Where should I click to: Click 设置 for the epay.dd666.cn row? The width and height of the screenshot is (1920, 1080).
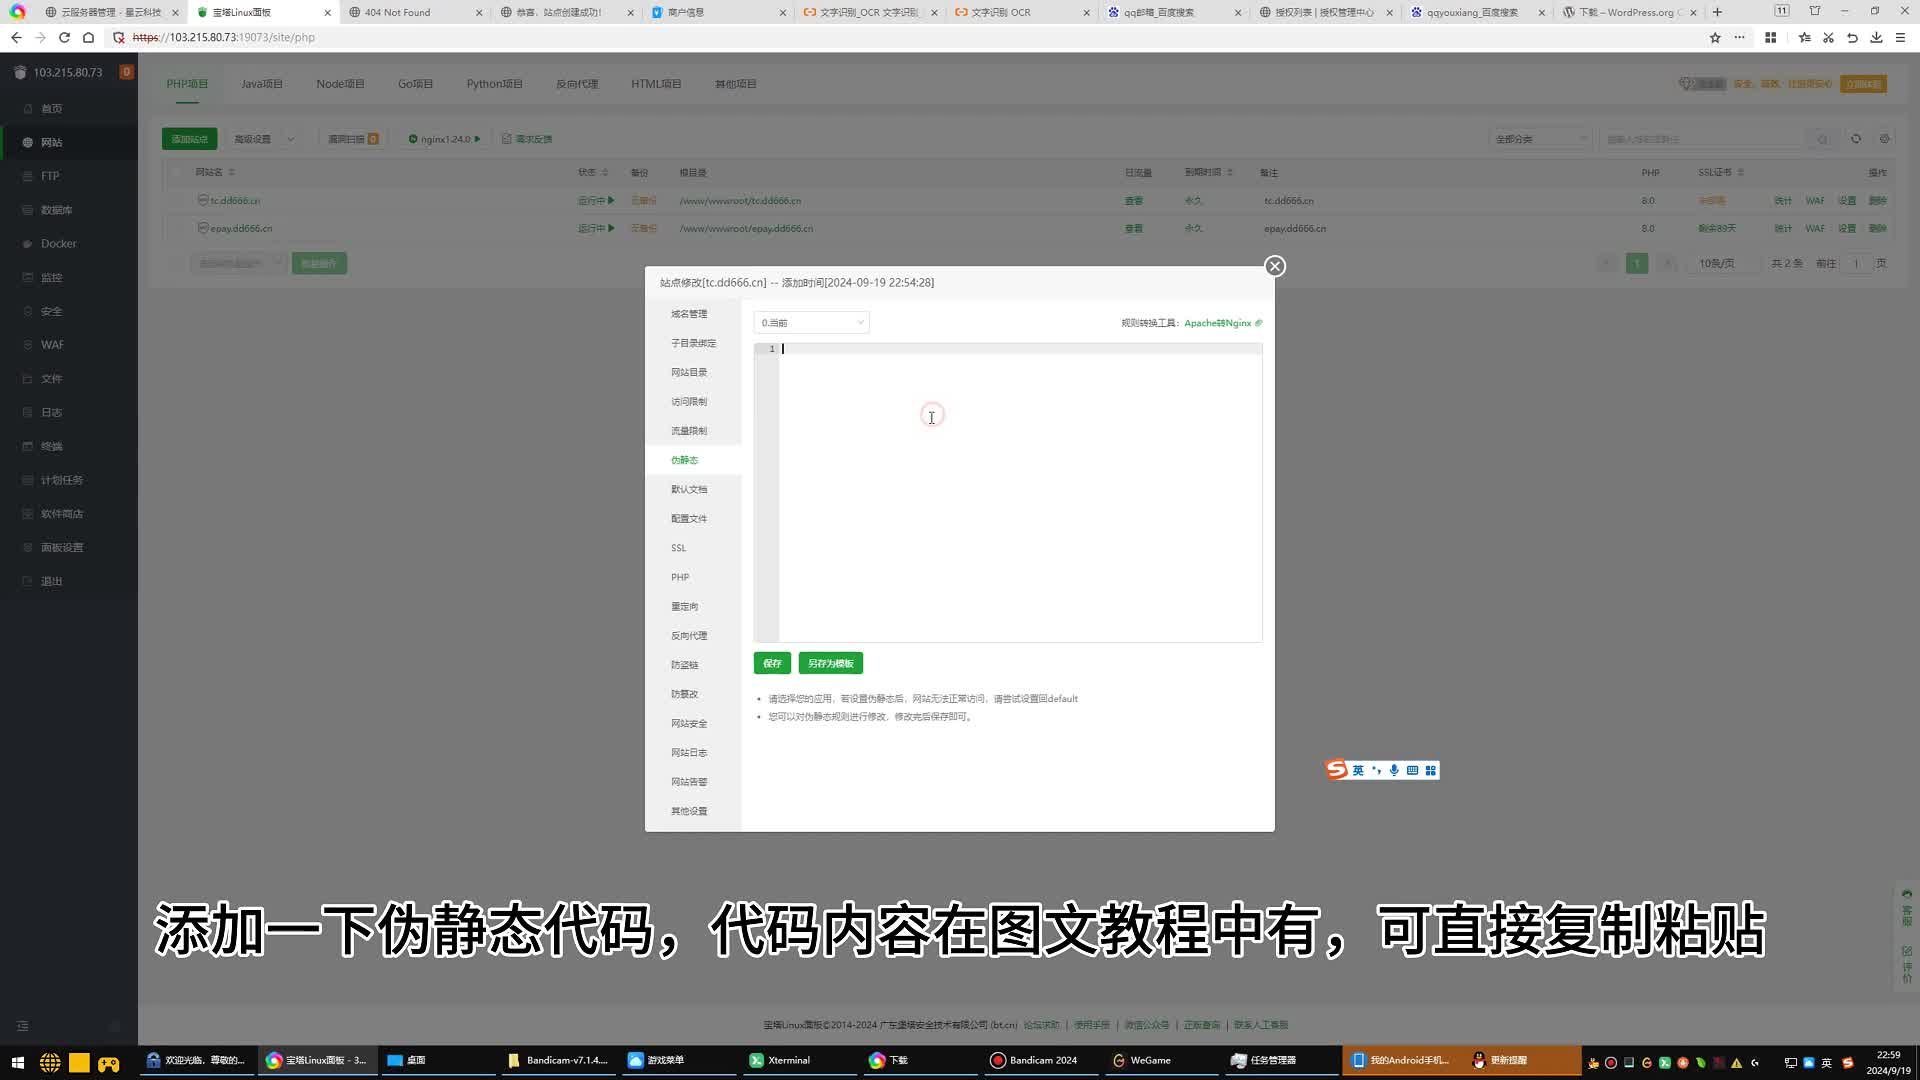pos(1847,229)
